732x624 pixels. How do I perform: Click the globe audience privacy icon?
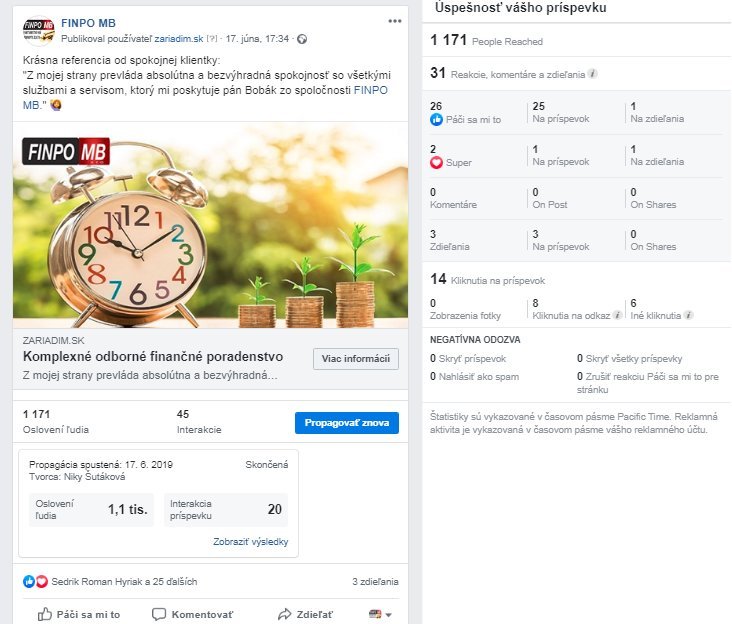click(x=302, y=39)
